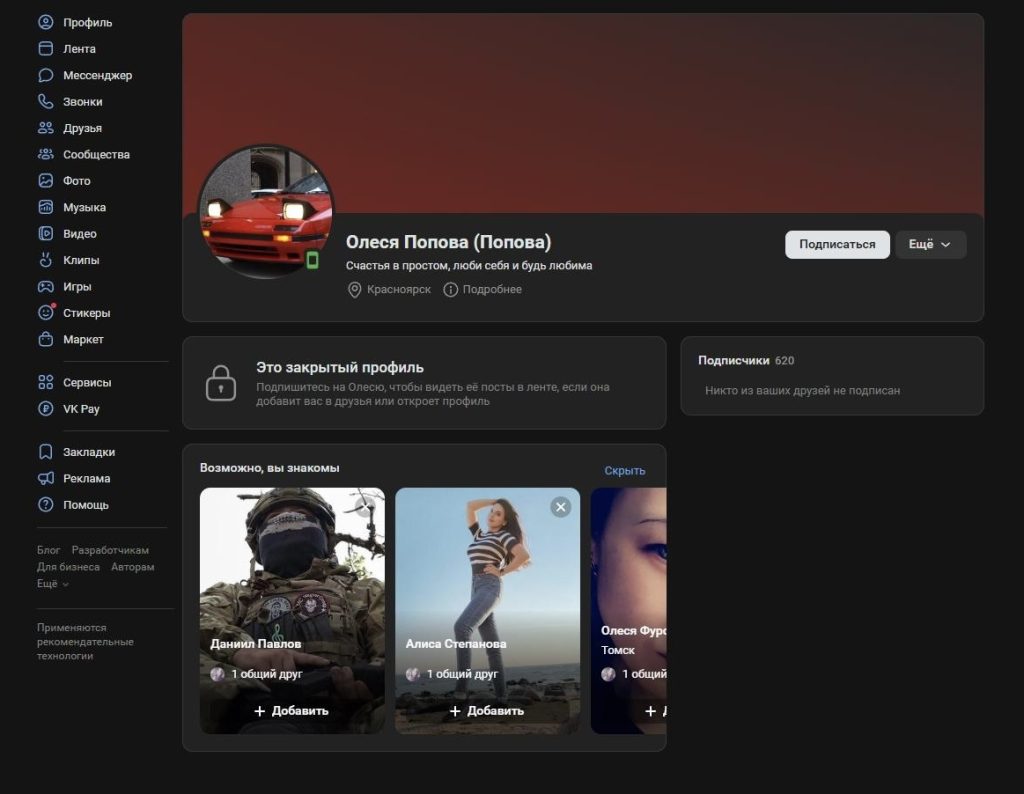The image size is (1024, 794).
Task: Expand the Ещё footer links in sidebar
Action: [x=53, y=583]
